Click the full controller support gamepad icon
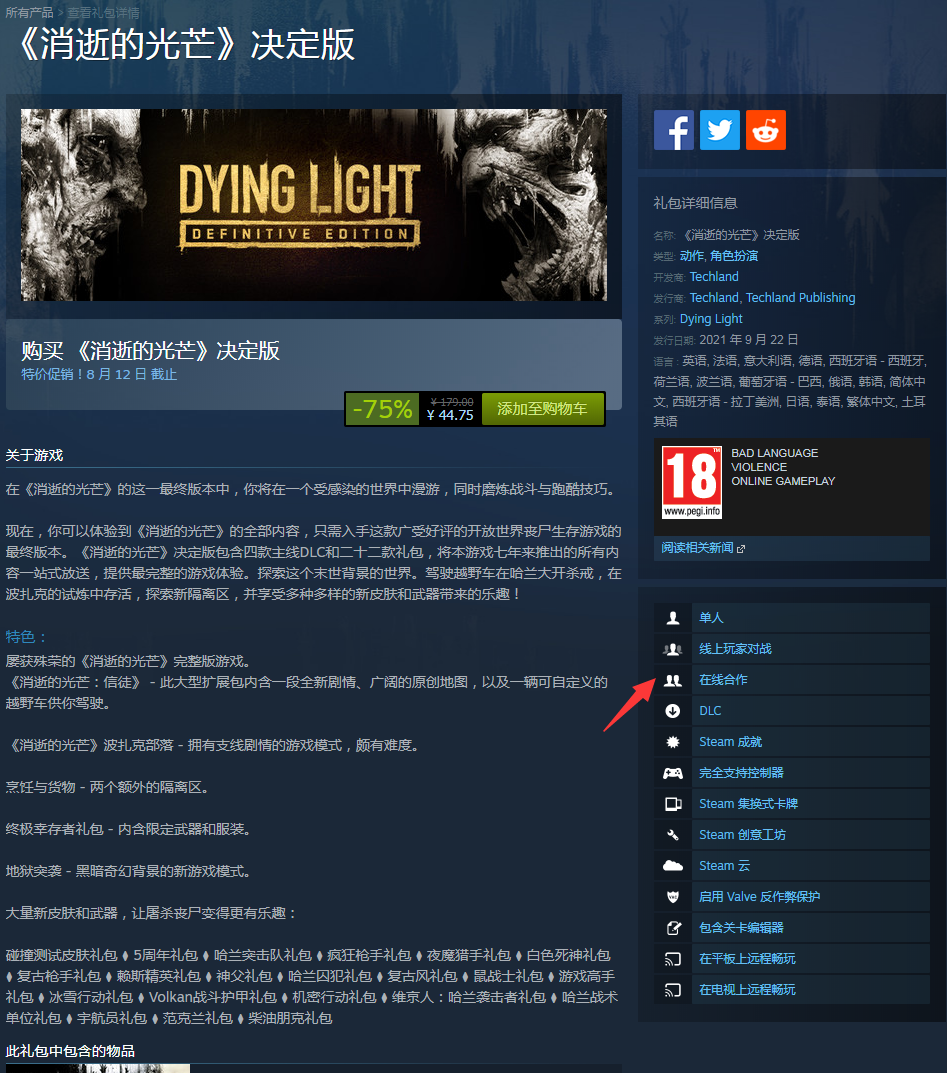 (673, 773)
